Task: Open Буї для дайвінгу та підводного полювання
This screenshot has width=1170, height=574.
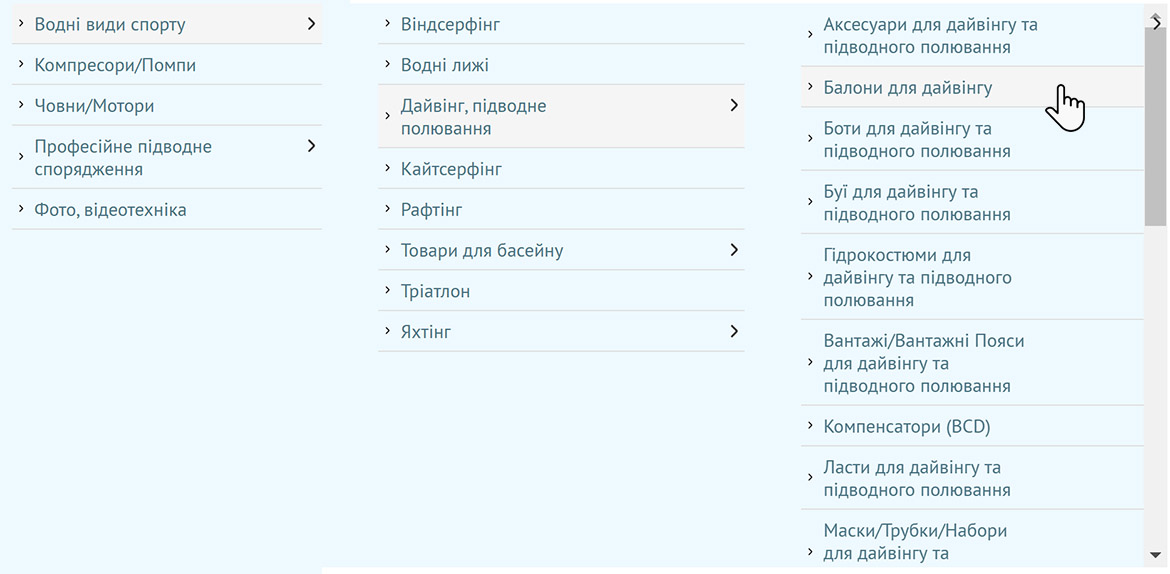Action: [916, 203]
